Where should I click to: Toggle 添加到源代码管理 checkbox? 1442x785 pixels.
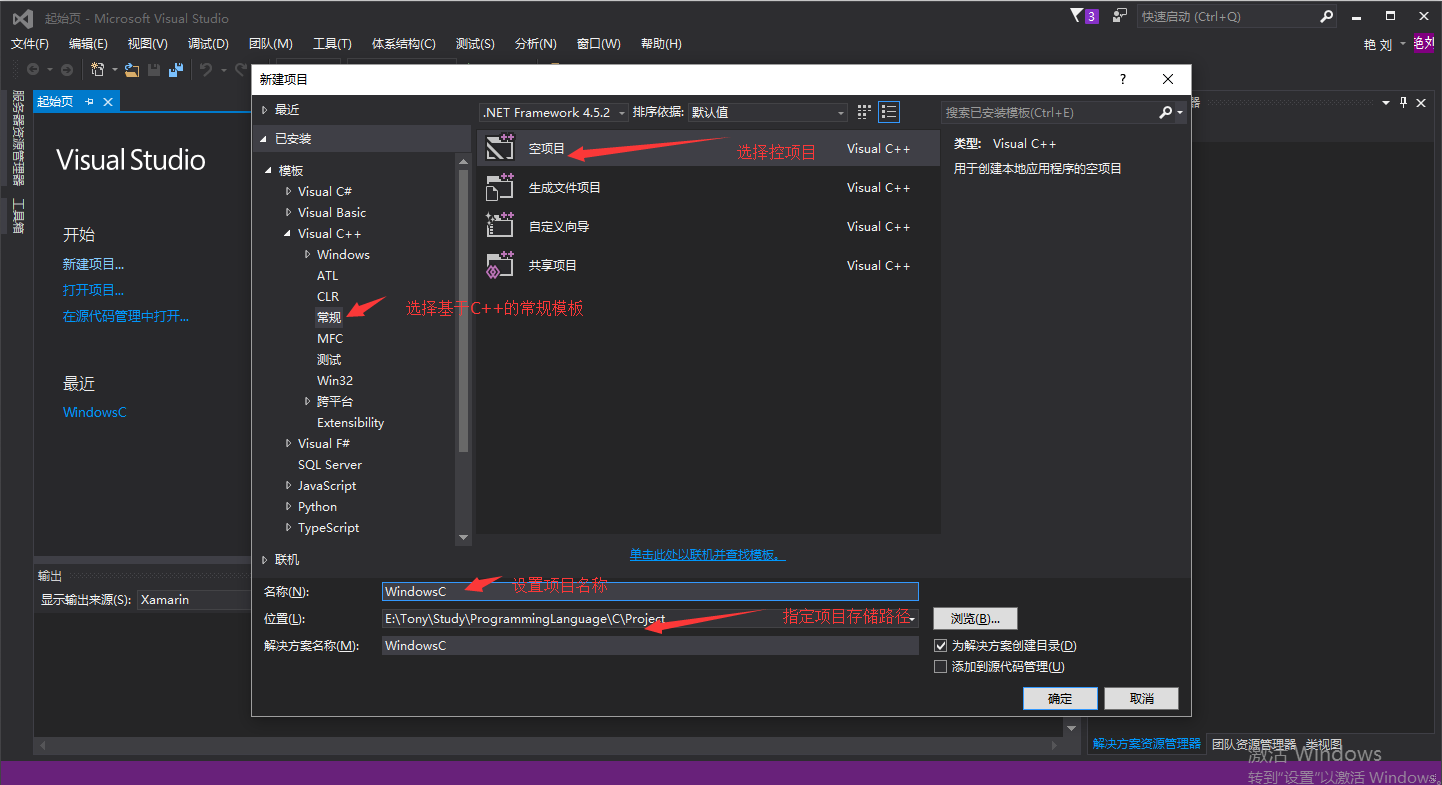pos(940,667)
